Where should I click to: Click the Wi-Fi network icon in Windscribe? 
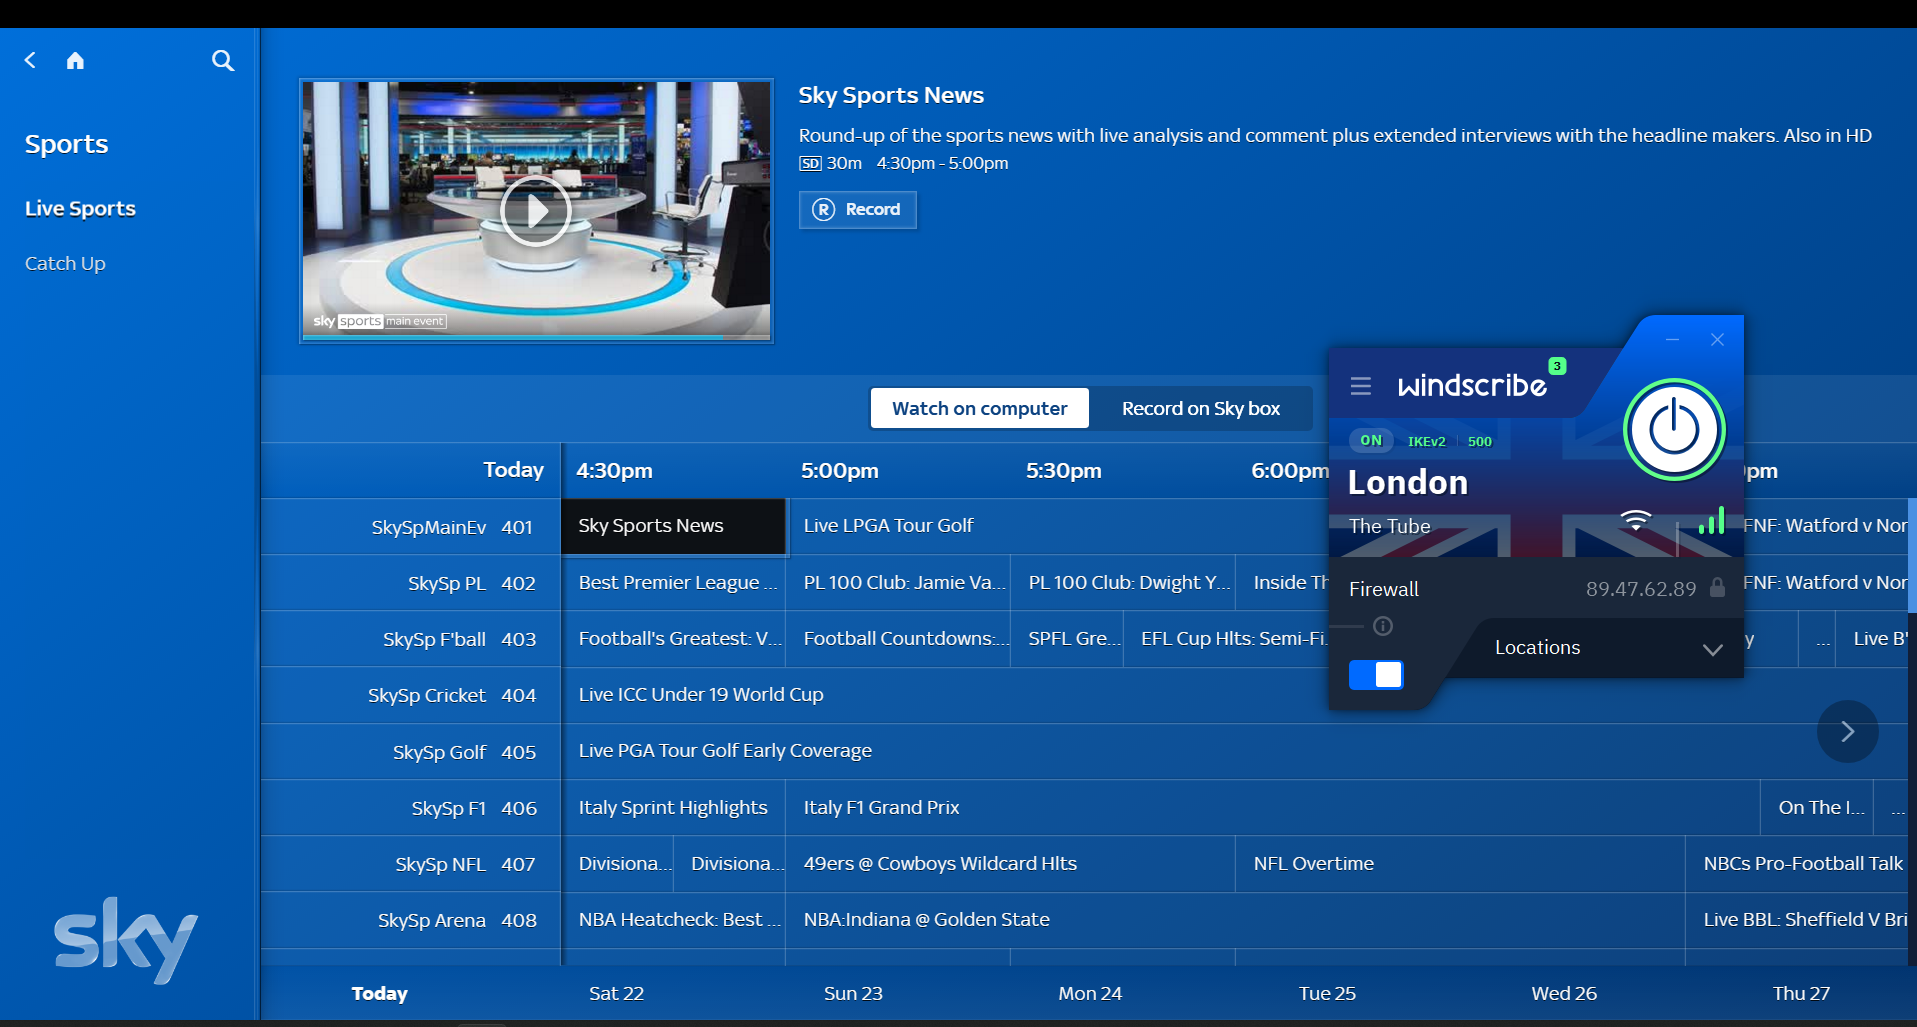click(x=1635, y=520)
